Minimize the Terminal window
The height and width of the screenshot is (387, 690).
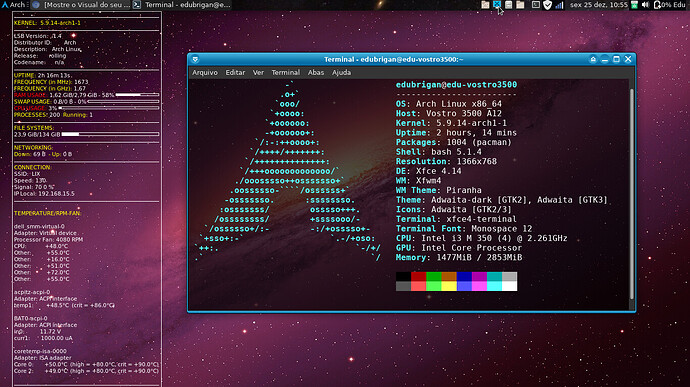click(605, 59)
